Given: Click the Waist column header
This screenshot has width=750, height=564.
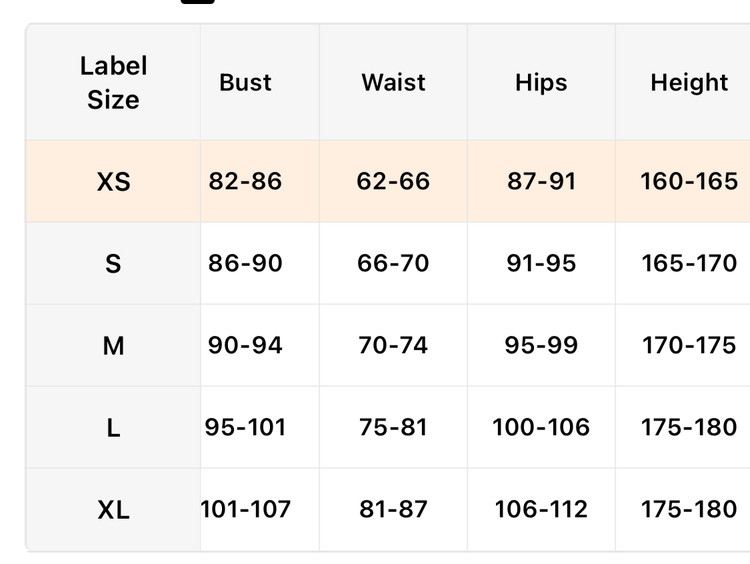Looking at the screenshot, I should pyautogui.click(x=393, y=82).
